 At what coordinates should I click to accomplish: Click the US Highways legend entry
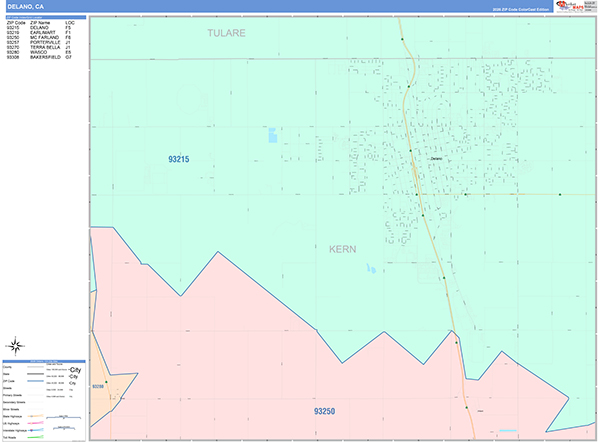pos(11,424)
